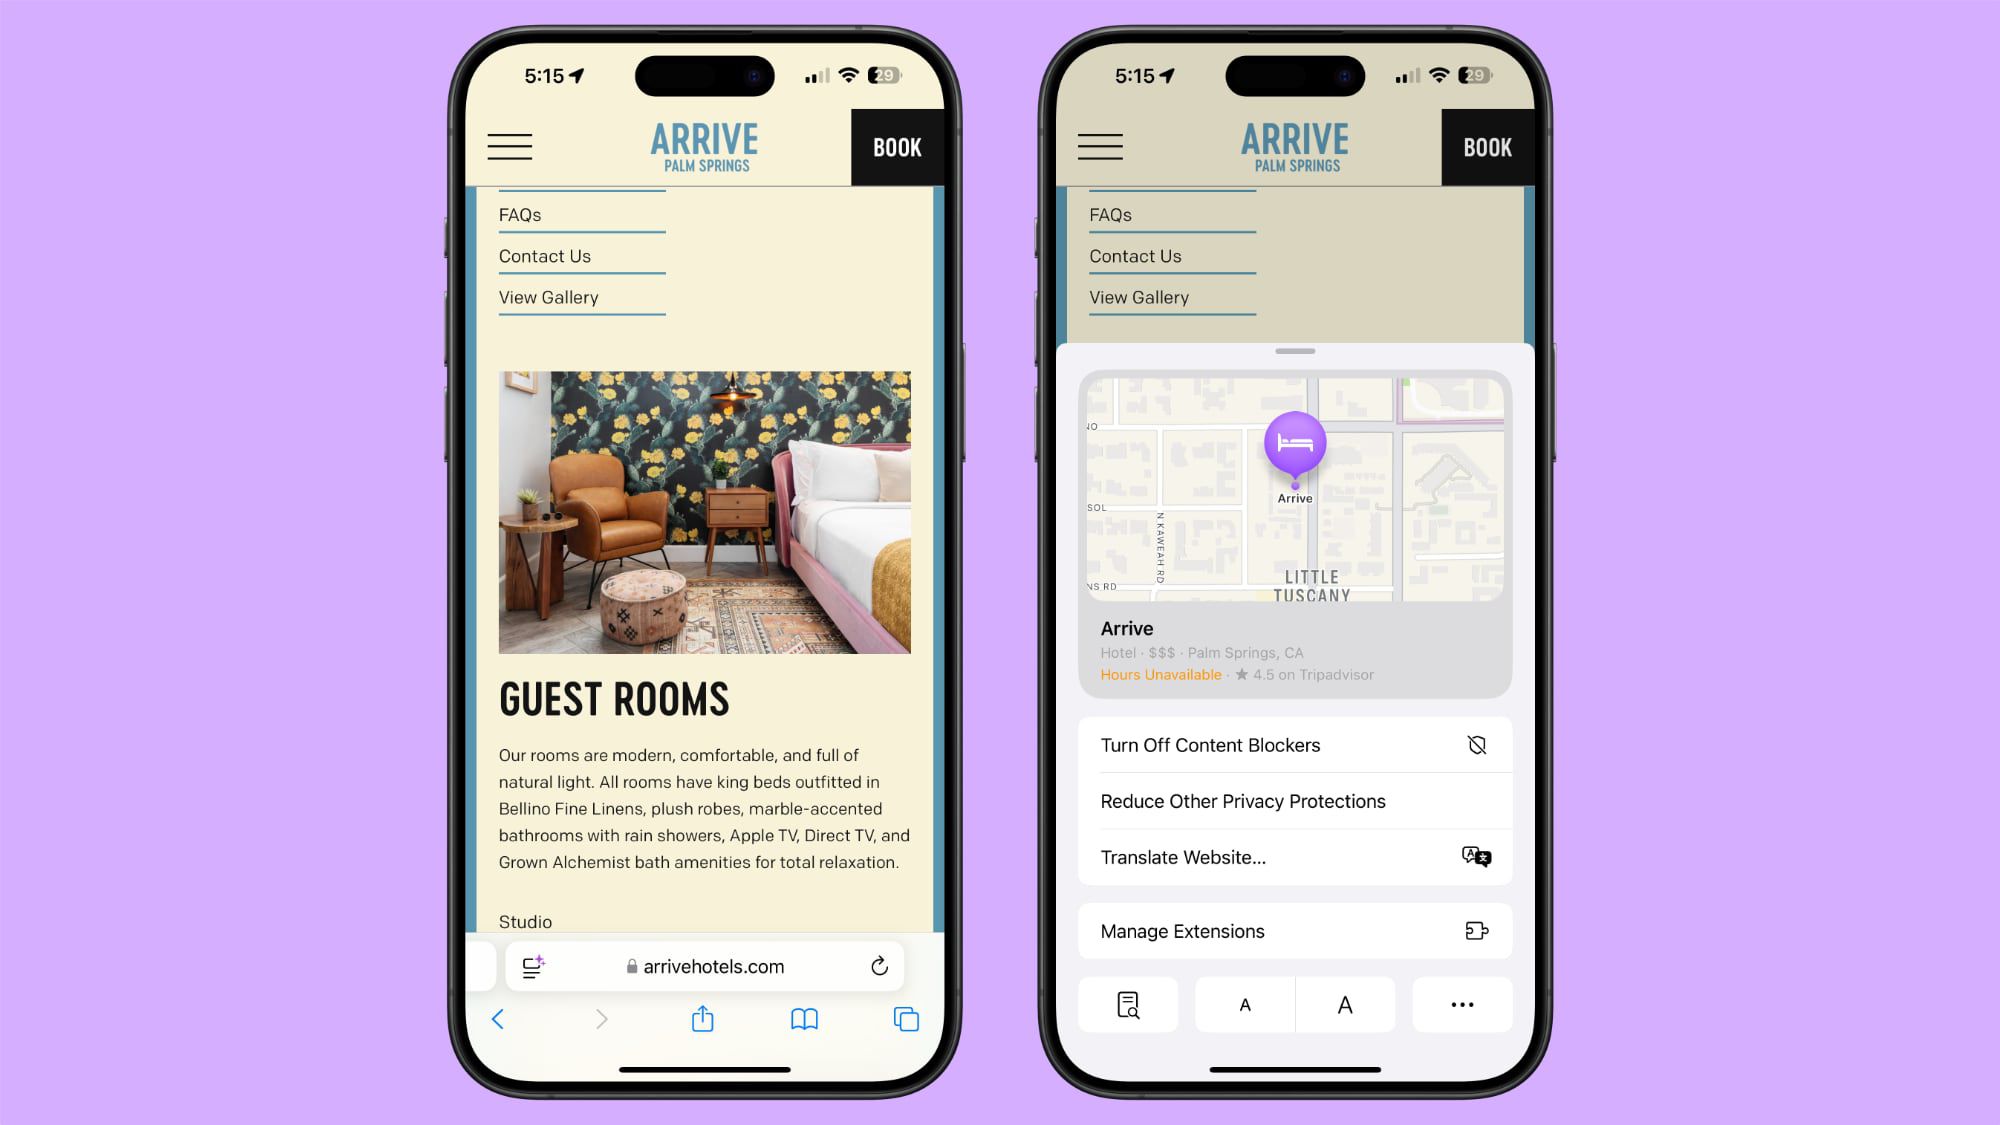2000x1125 pixels.
Task: Tap the guest room photo thumbnail
Action: point(705,511)
